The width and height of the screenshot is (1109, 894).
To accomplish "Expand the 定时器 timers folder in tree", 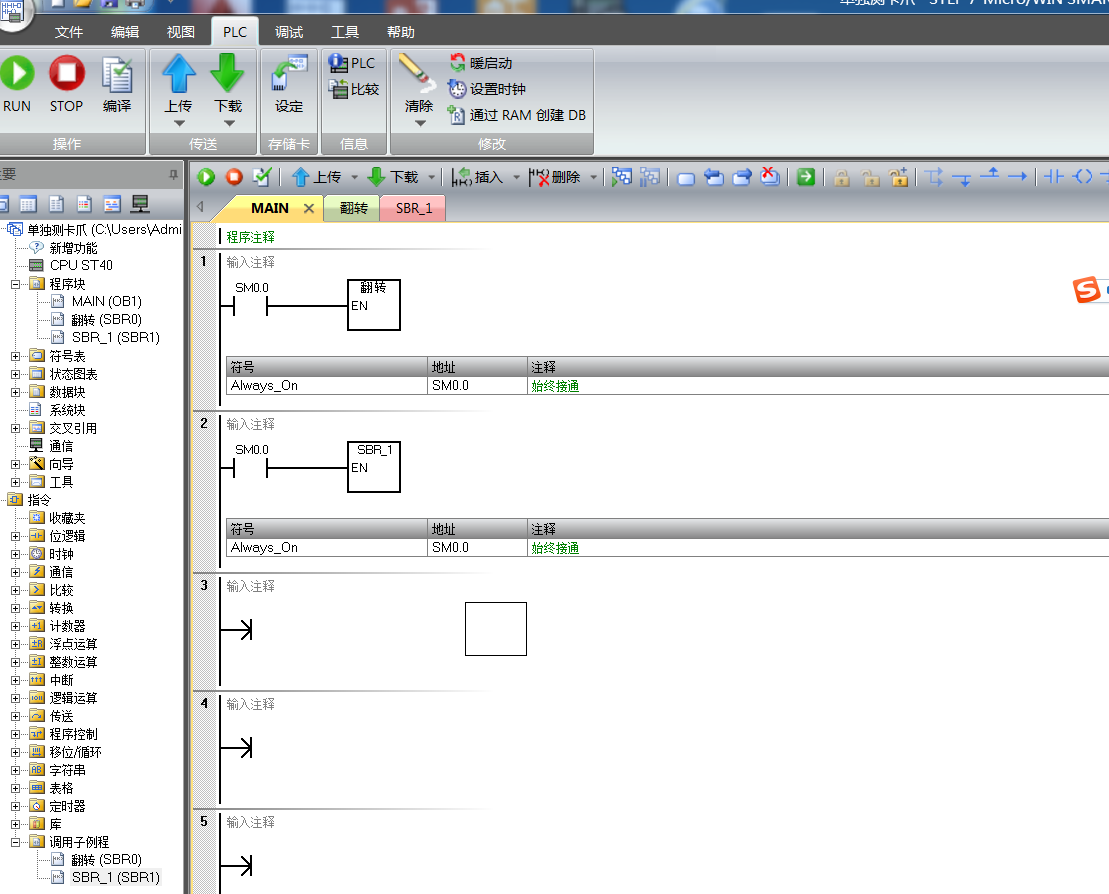I will point(16,806).
